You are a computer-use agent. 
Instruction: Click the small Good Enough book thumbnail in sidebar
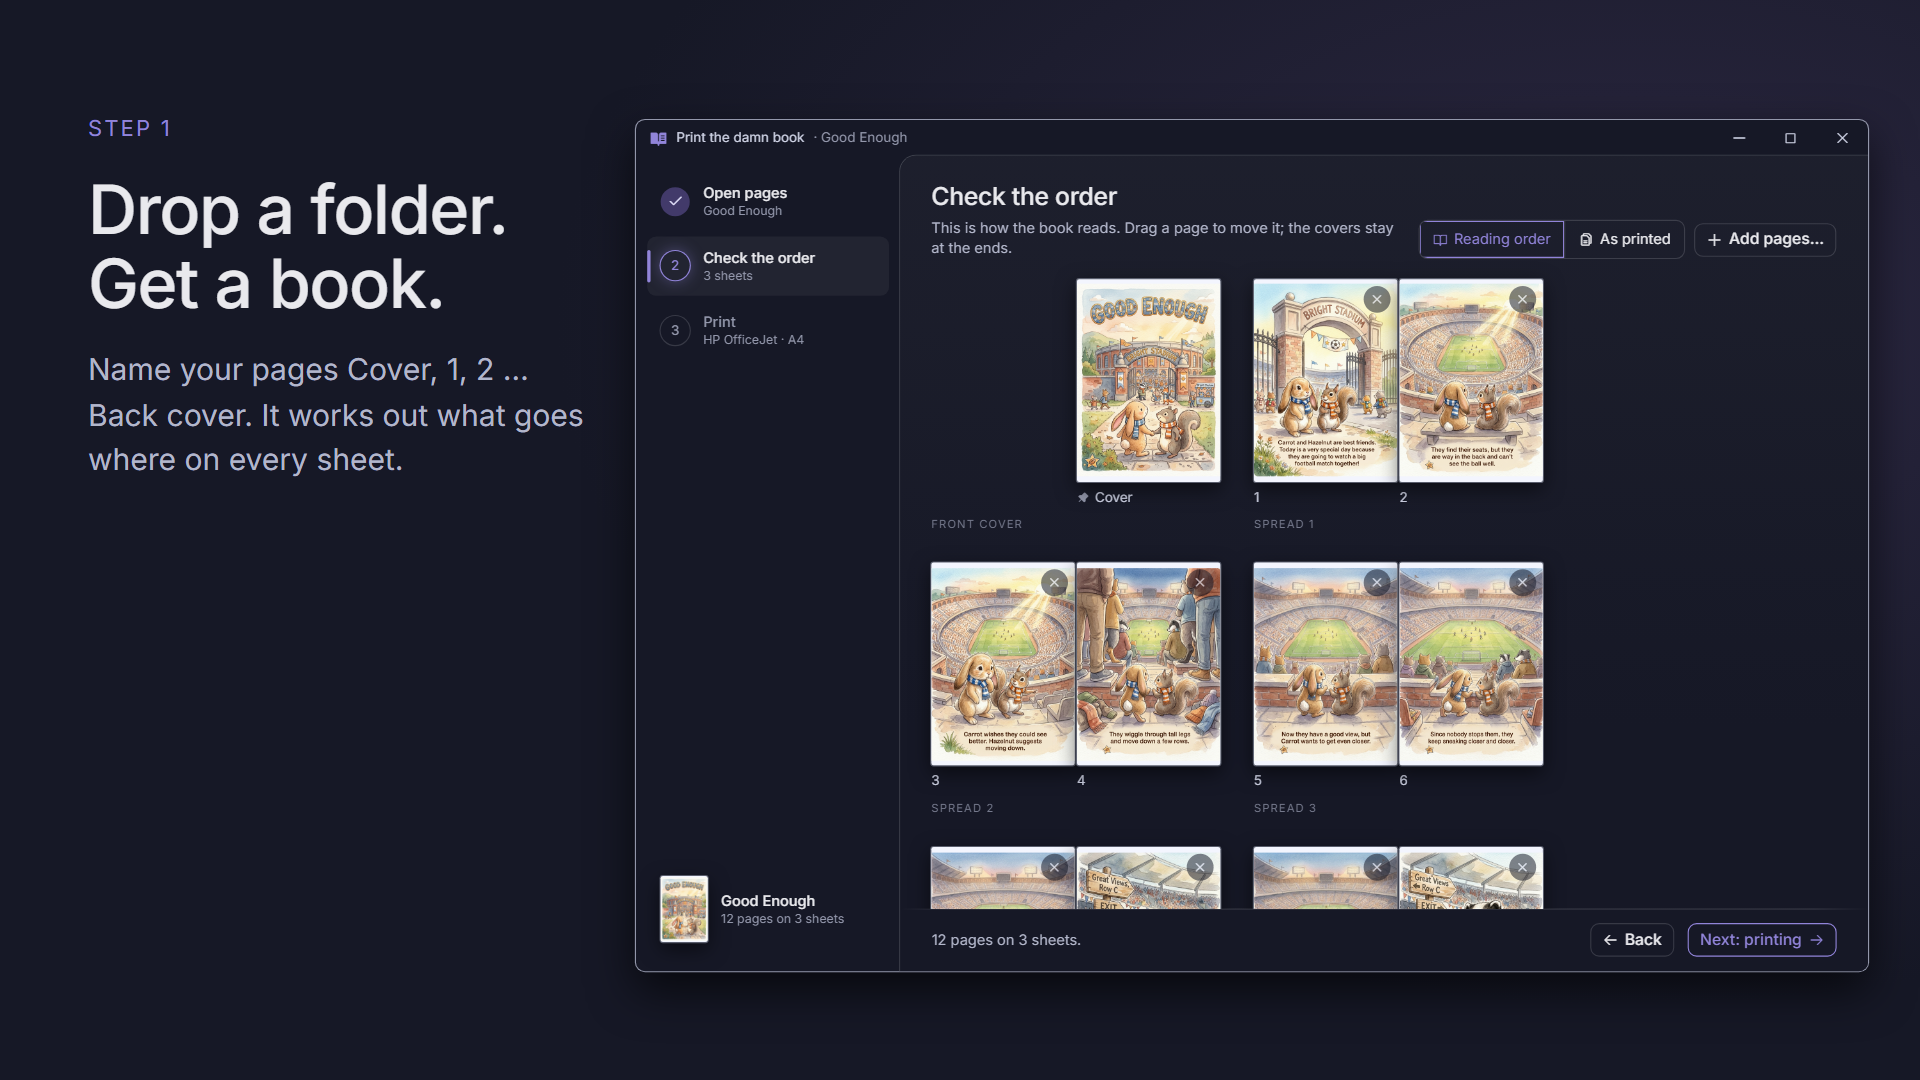(x=684, y=909)
